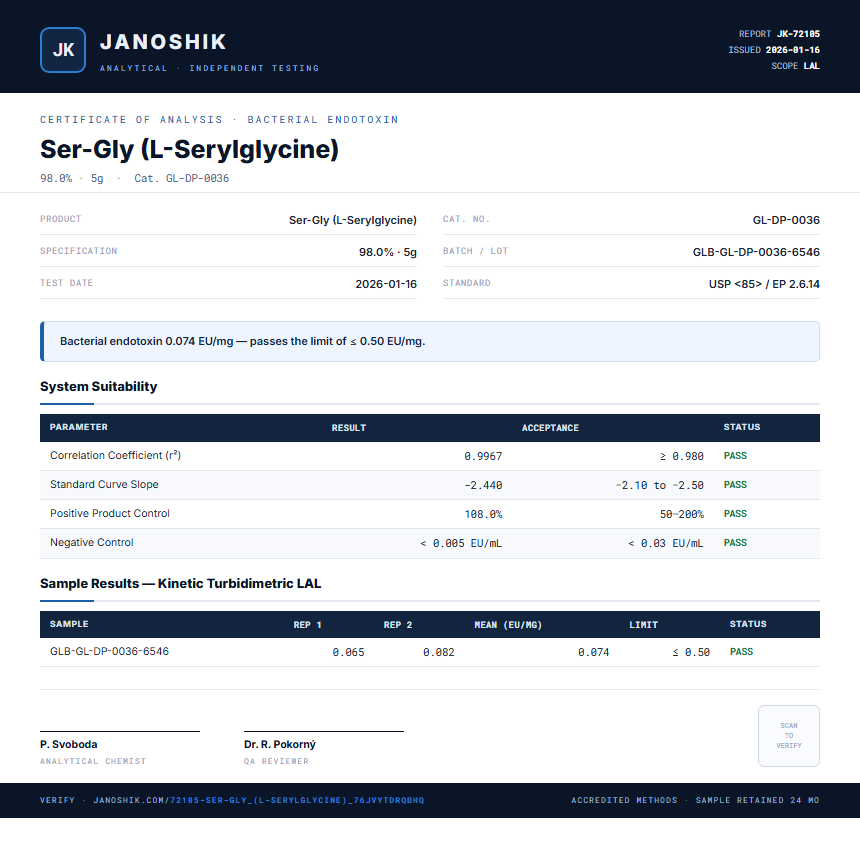Image resolution: width=860 pixels, height=846 pixels.
Task: Select the Dr. R. Pokorný signature name
Action: coord(280,744)
